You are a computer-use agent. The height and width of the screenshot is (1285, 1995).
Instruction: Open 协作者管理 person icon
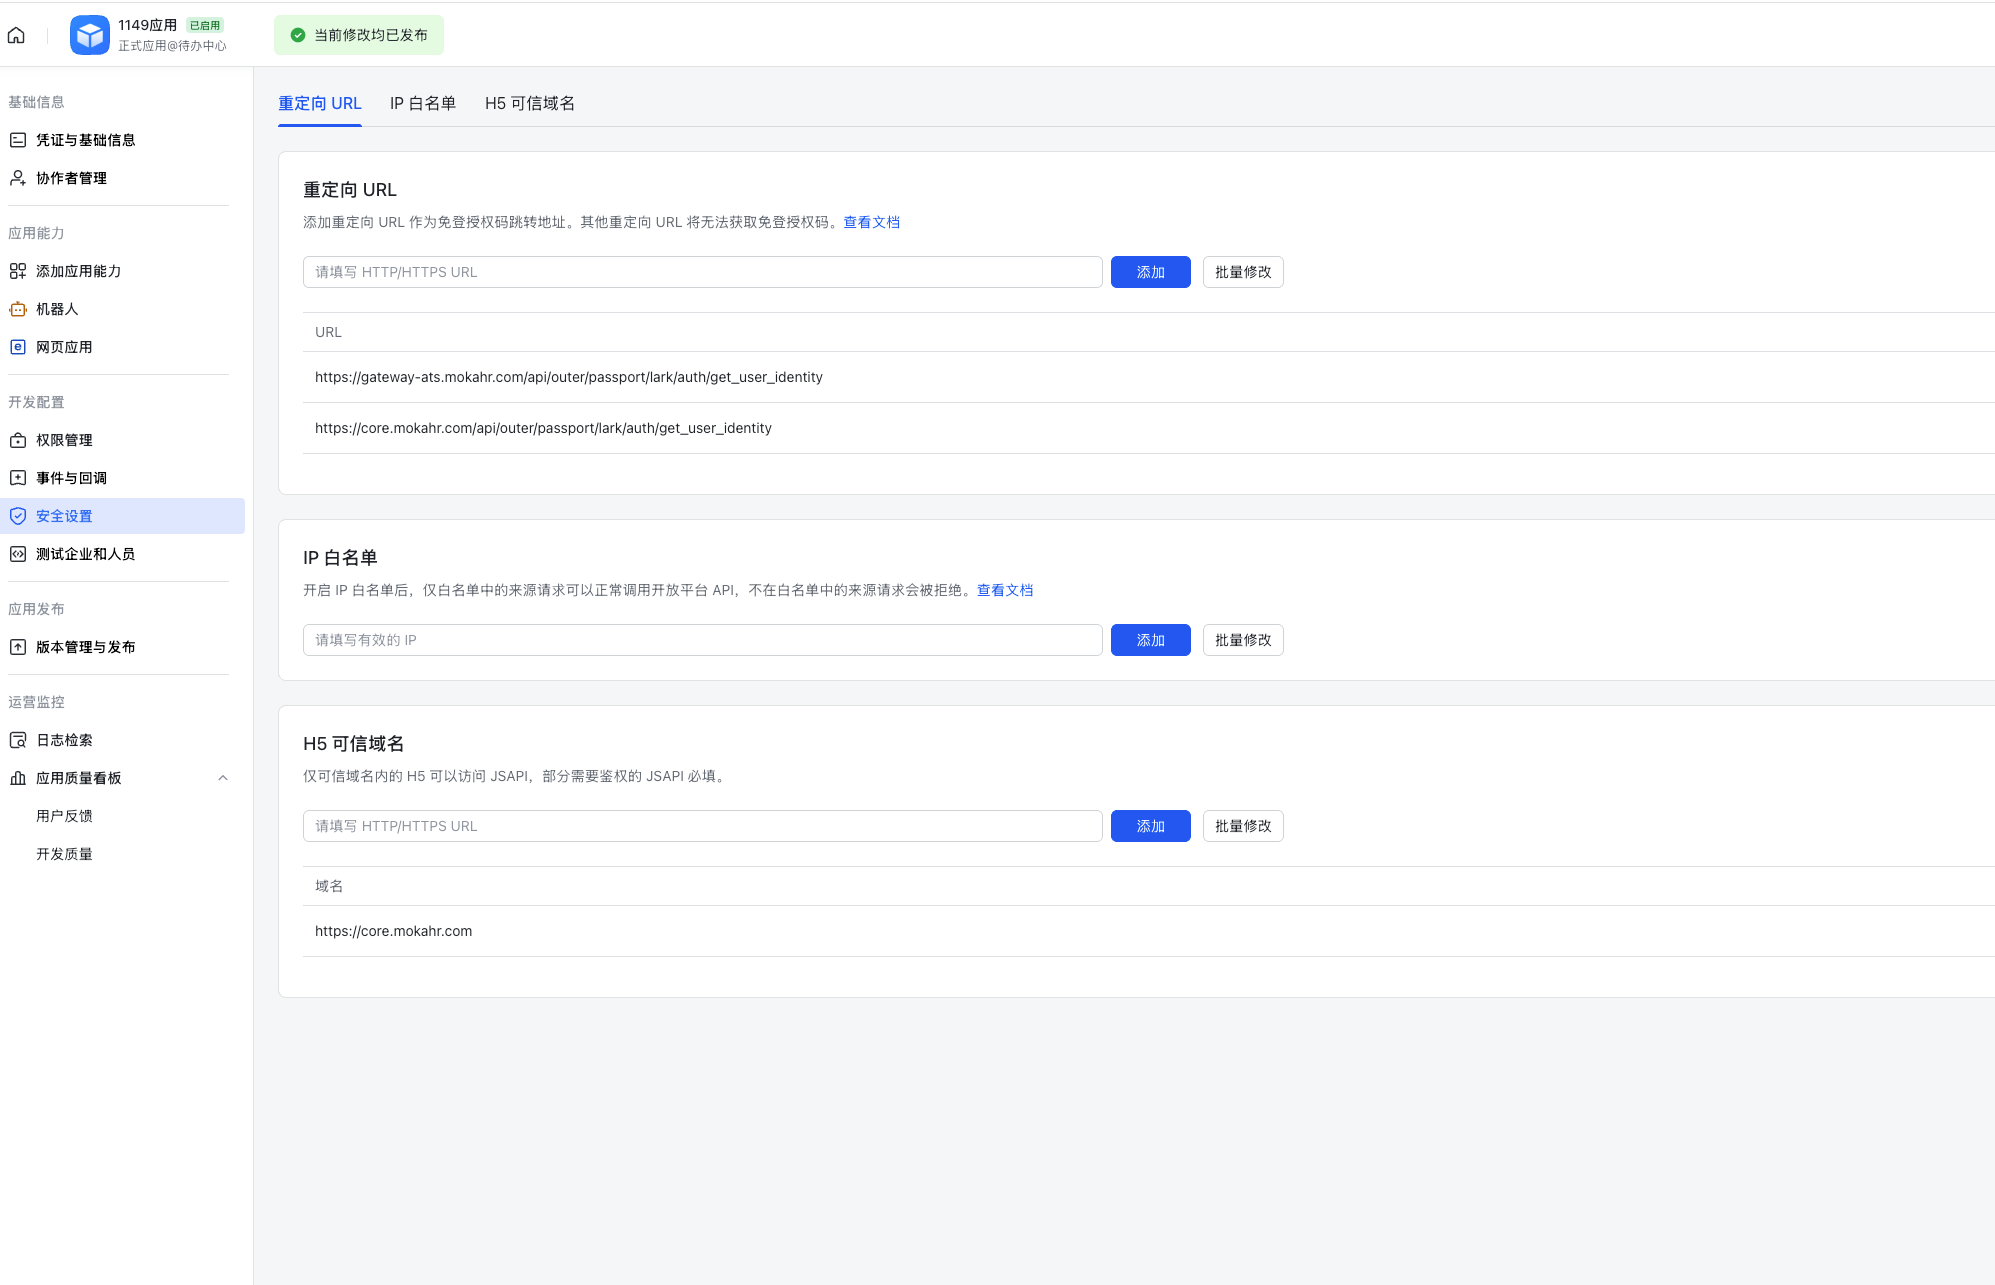pos(18,178)
